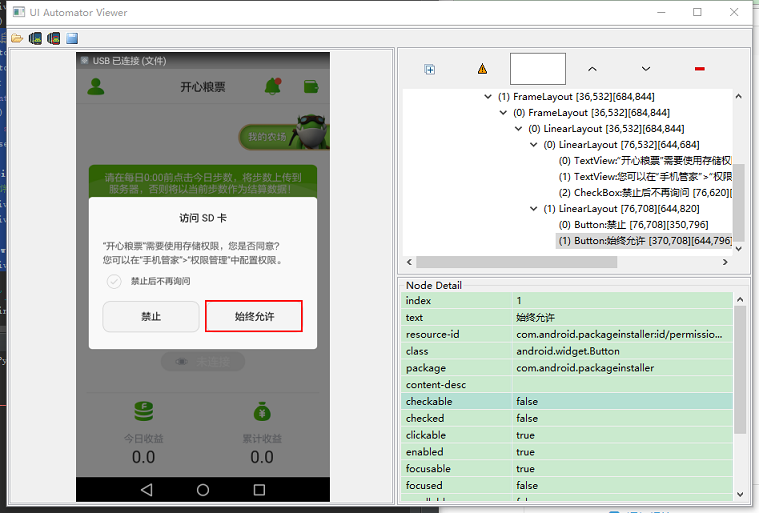759x513 pixels.
Task: Click the 累计收益 money bag icon
Action: (x=262, y=411)
